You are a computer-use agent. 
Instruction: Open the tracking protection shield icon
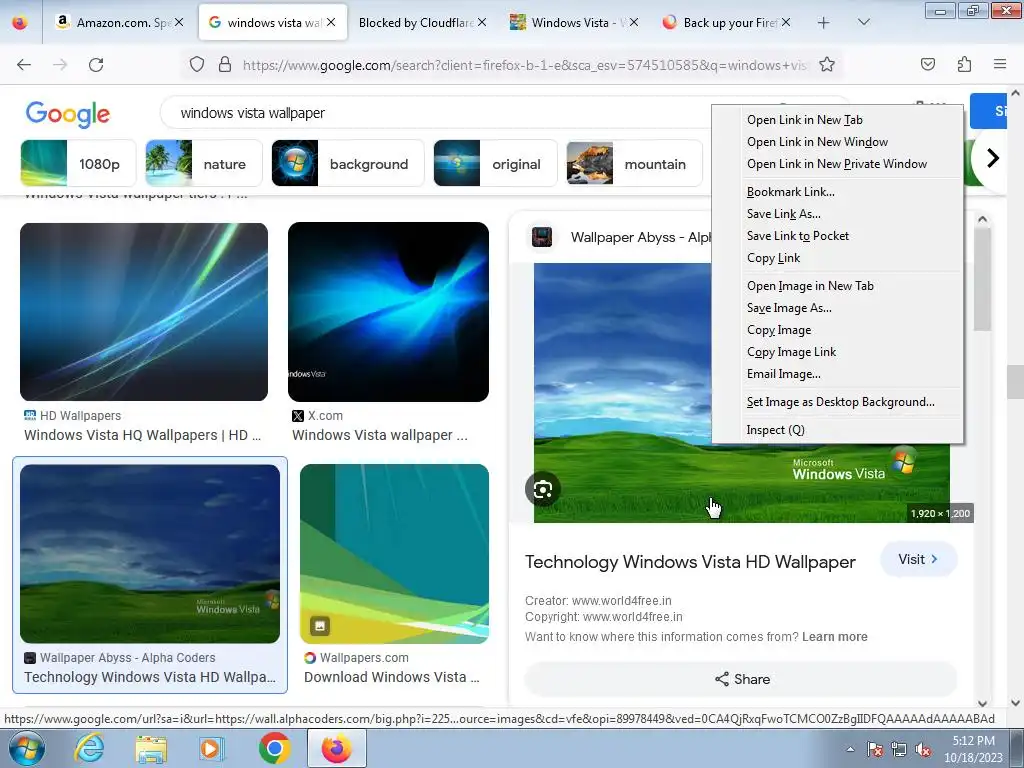(x=197, y=64)
